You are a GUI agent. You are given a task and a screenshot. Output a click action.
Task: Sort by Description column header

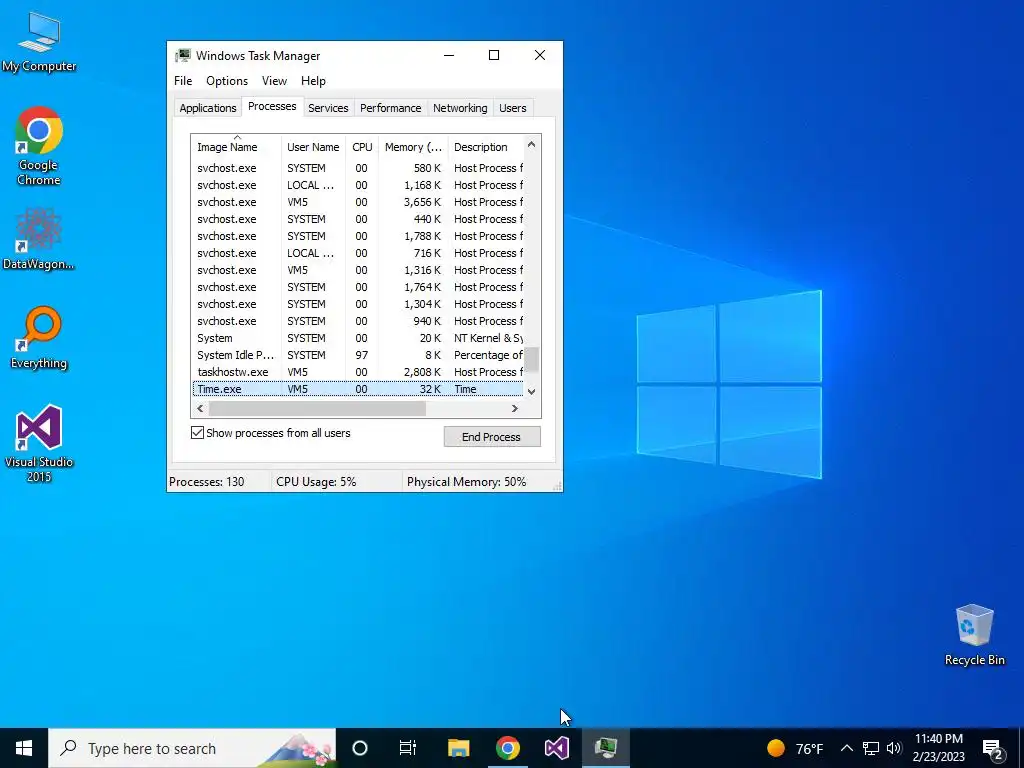(486, 147)
